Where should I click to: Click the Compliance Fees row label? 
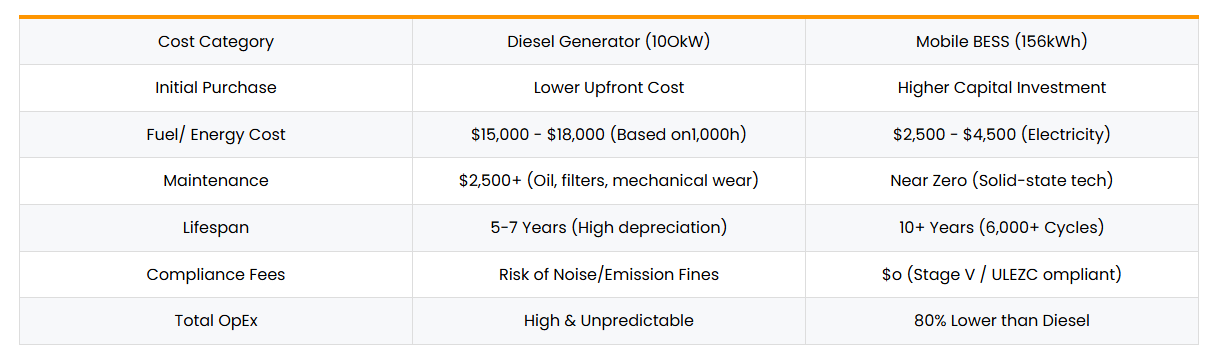[216, 274]
